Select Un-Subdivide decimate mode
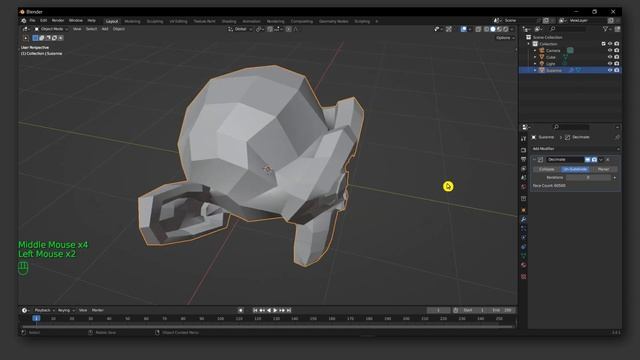This screenshot has width=640, height=360. (x=575, y=169)
